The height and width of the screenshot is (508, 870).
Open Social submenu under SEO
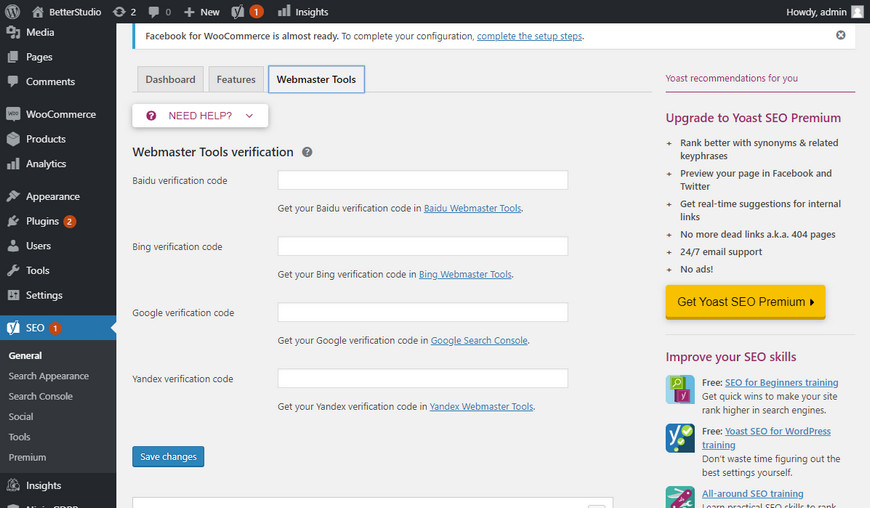[21, 416]
